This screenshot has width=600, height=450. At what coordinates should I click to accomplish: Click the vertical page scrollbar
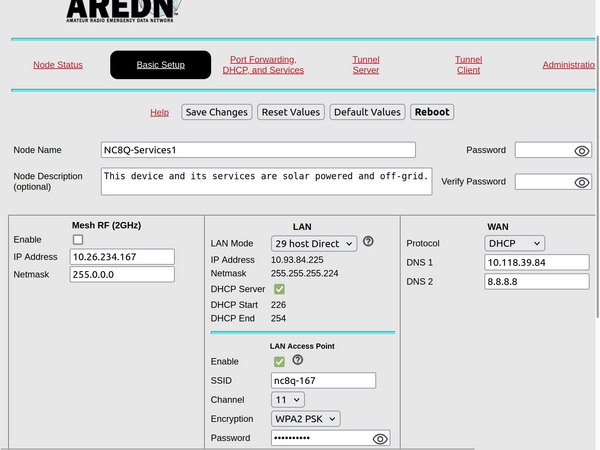point(598,176)
